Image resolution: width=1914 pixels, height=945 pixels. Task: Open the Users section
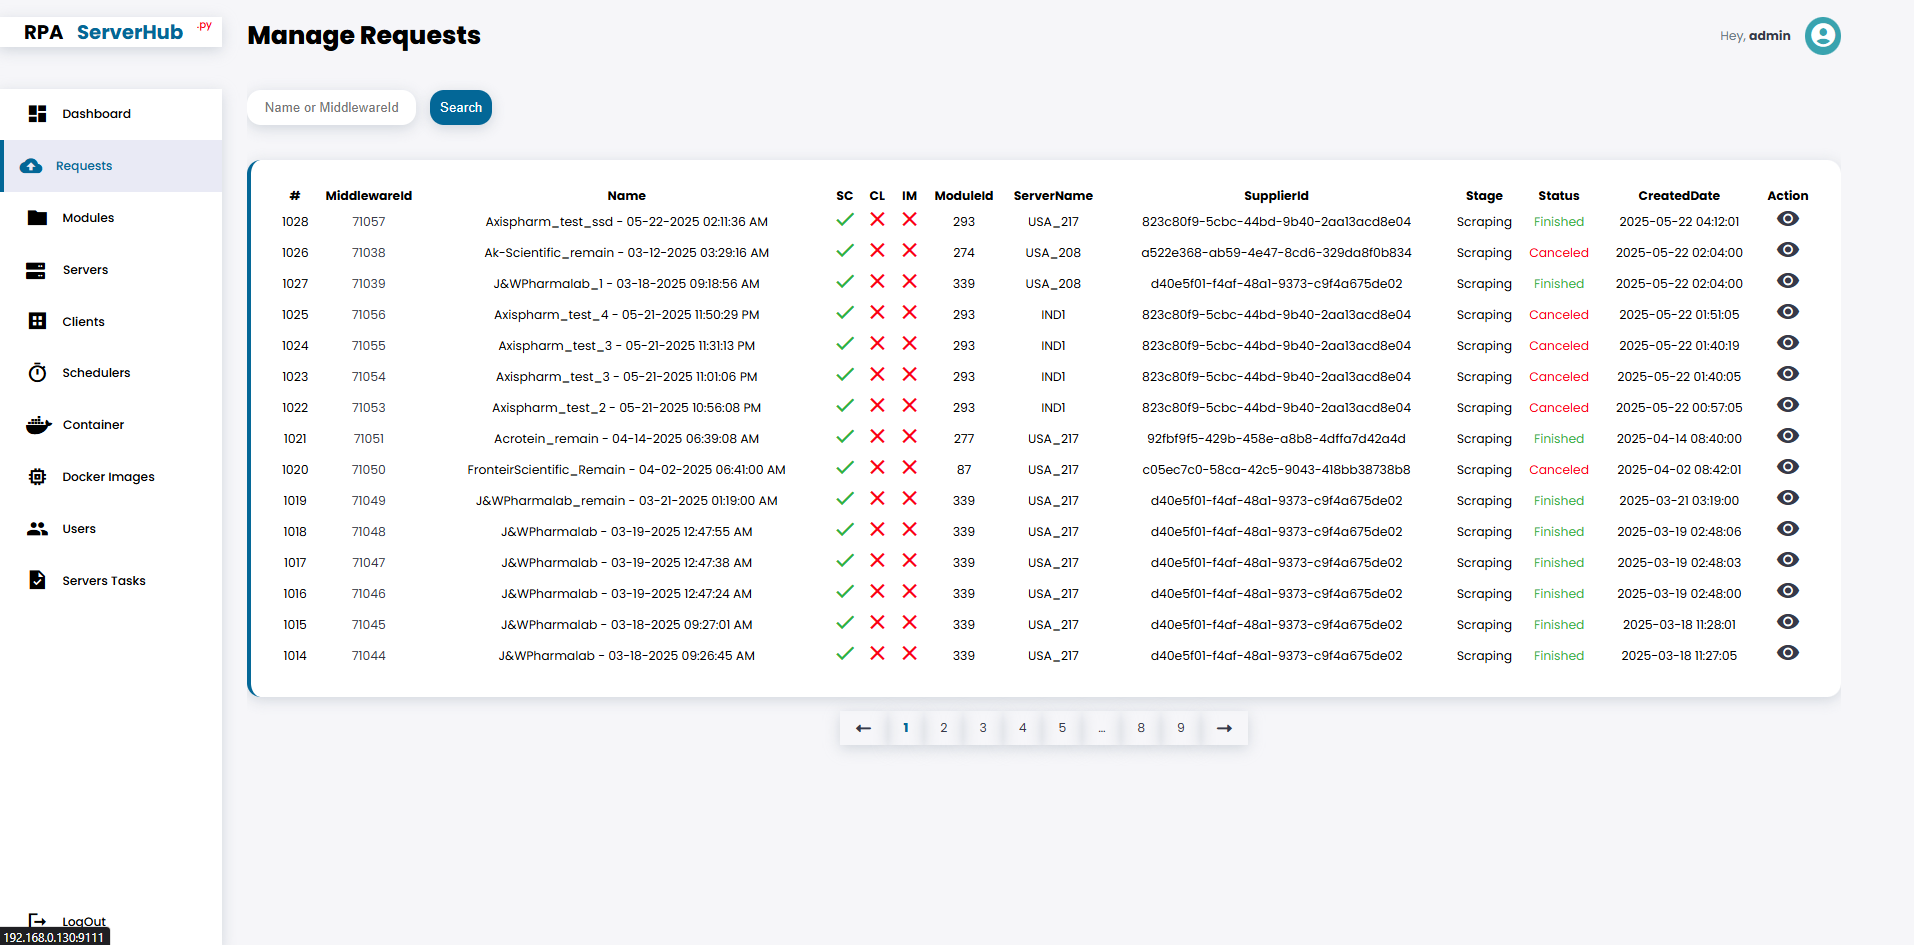tap(79, 529)
